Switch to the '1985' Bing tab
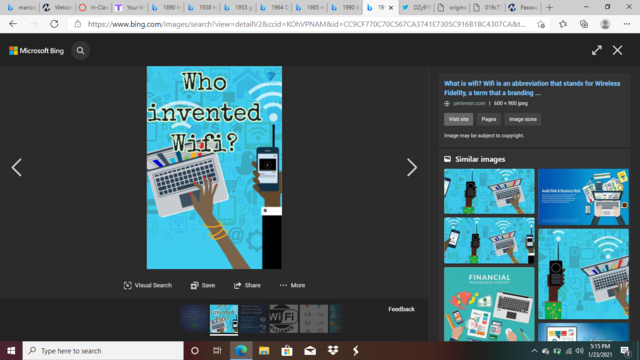The image size is (640, 360). click(309, 7)
